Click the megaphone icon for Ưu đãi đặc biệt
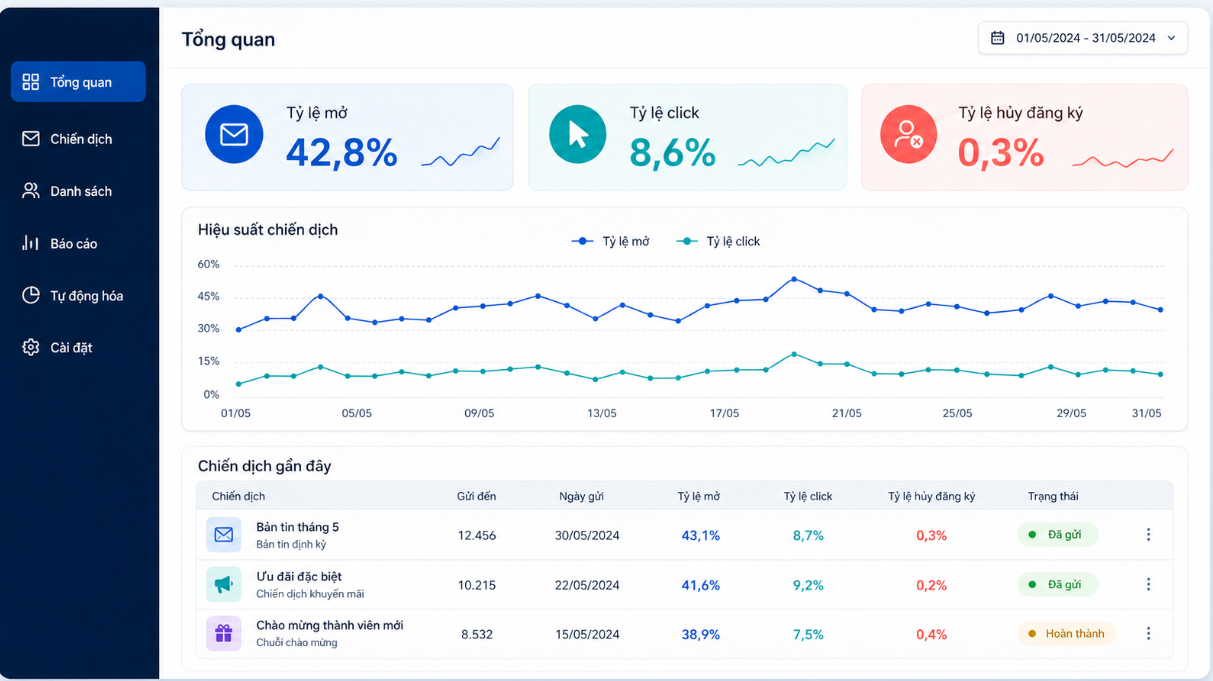Viewport: 1213px width, 681px height. click(224, 584)
